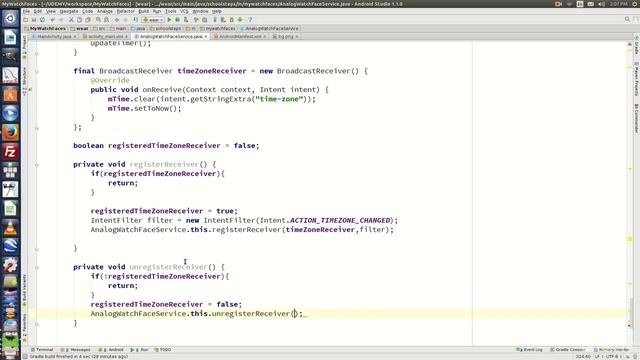Click the line:column indicator in status bar

583,357
